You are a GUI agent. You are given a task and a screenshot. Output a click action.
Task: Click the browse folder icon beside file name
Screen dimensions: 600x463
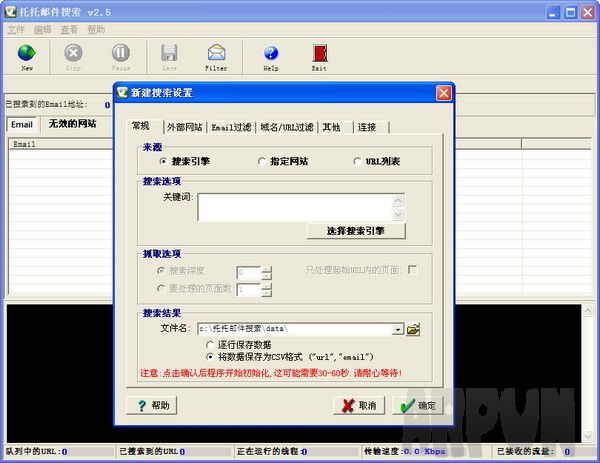[x=413, y=328]
